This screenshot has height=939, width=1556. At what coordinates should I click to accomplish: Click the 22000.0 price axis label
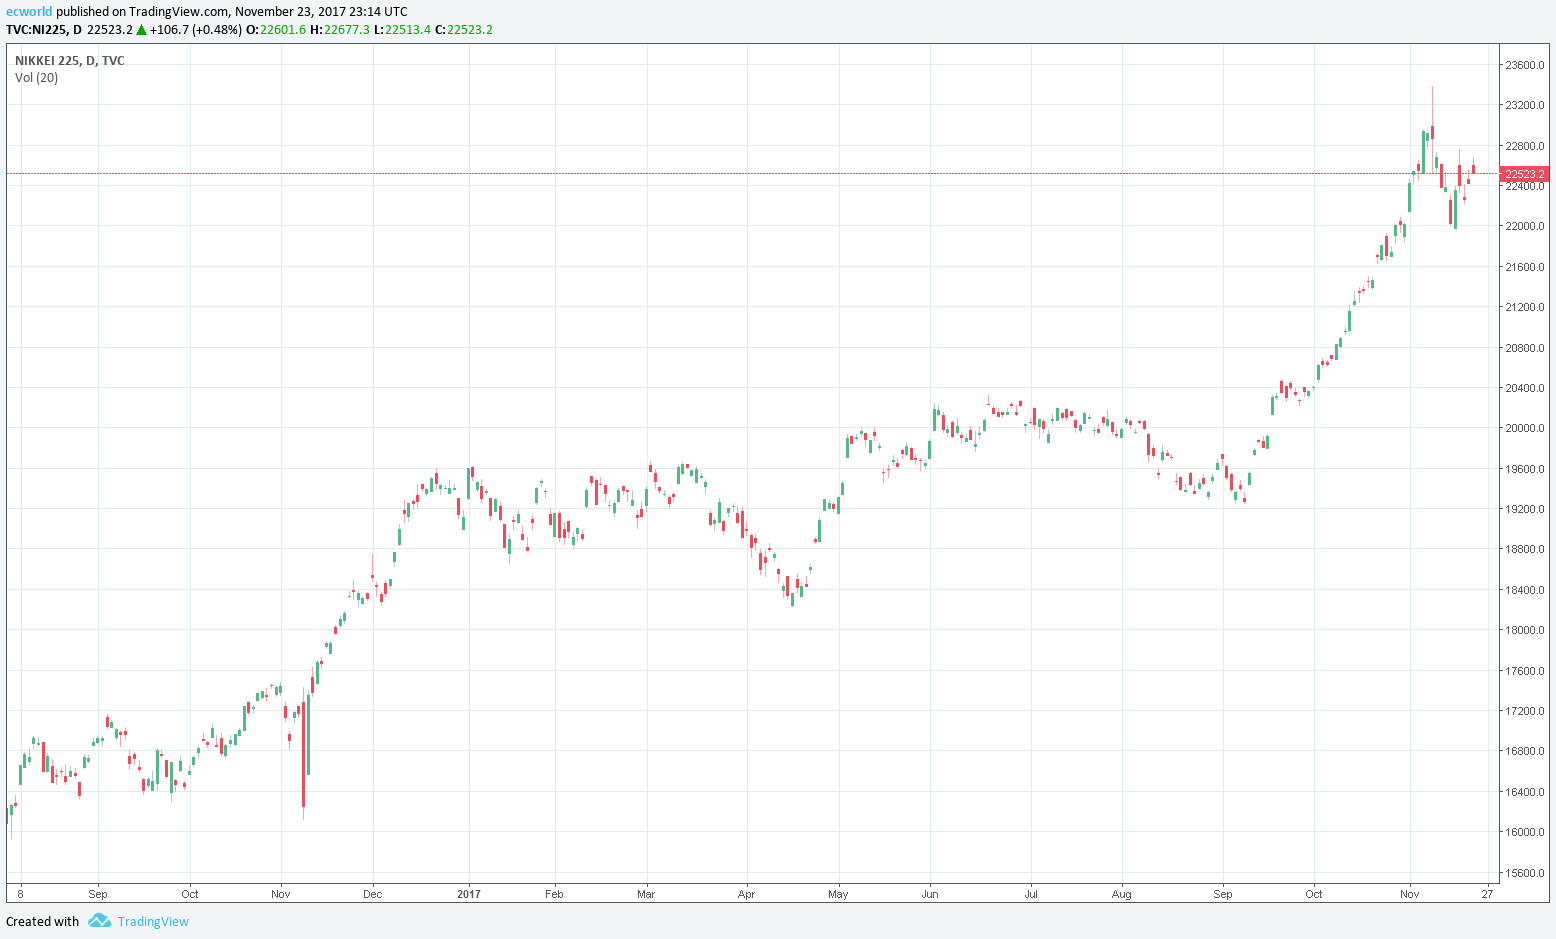pyautogui.click(x=1525, y=226)
